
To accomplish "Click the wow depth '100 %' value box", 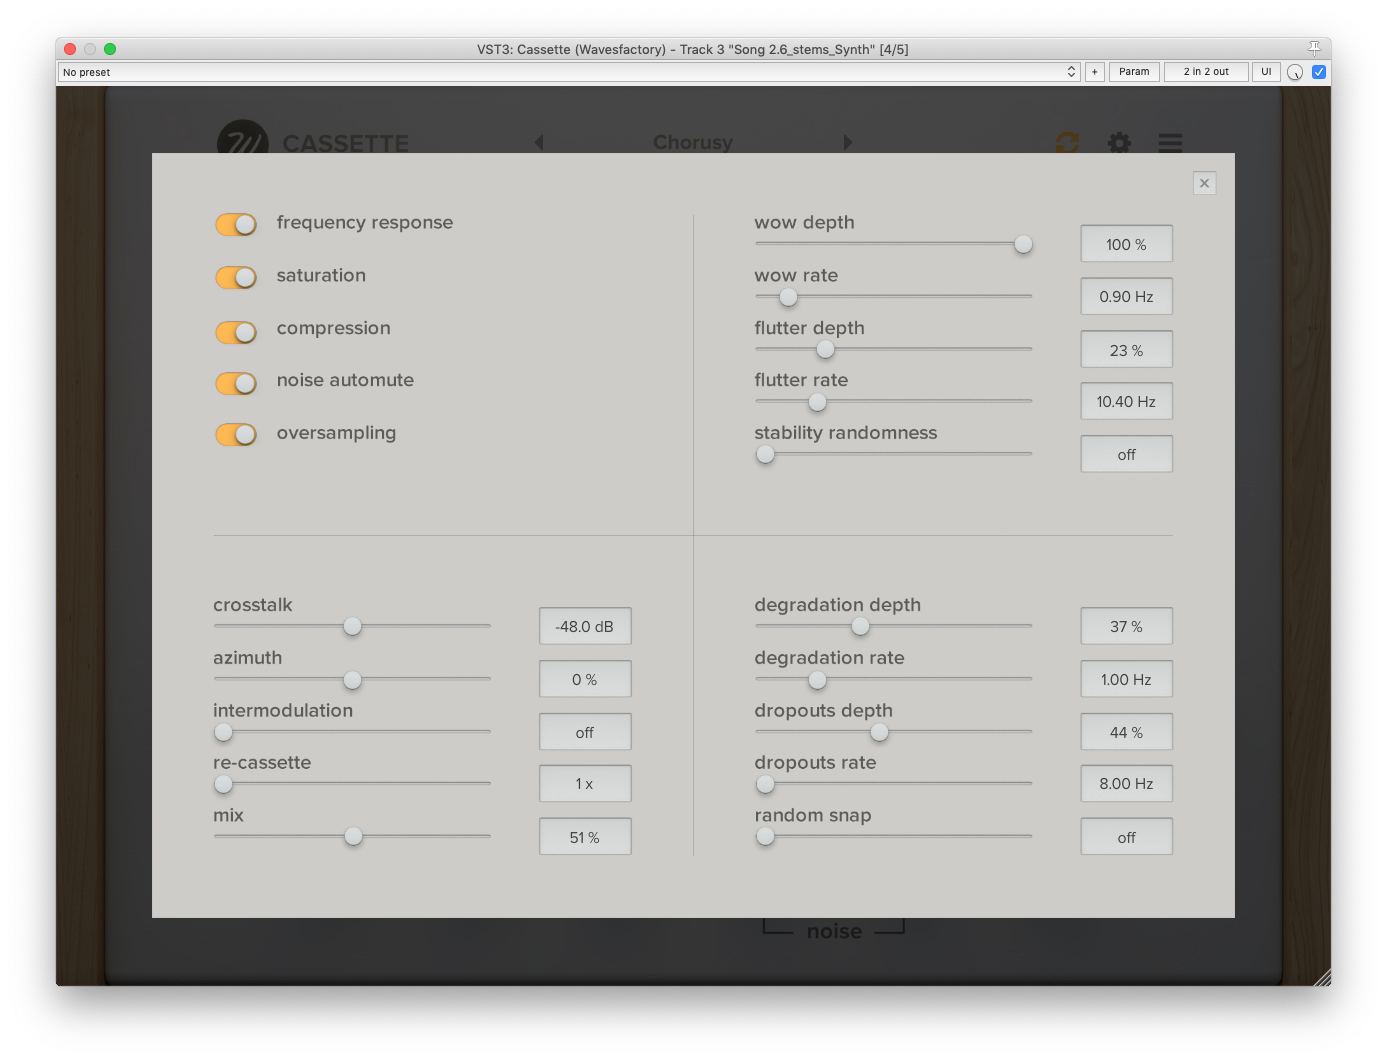I will (x=1126, y=244).
